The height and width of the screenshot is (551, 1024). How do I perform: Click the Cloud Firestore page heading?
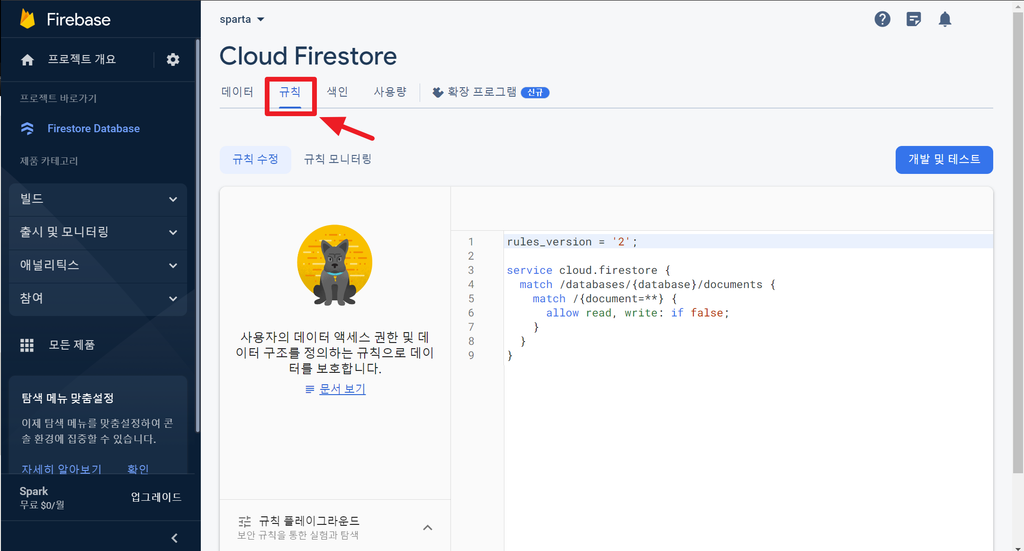(x=308, y=56)
